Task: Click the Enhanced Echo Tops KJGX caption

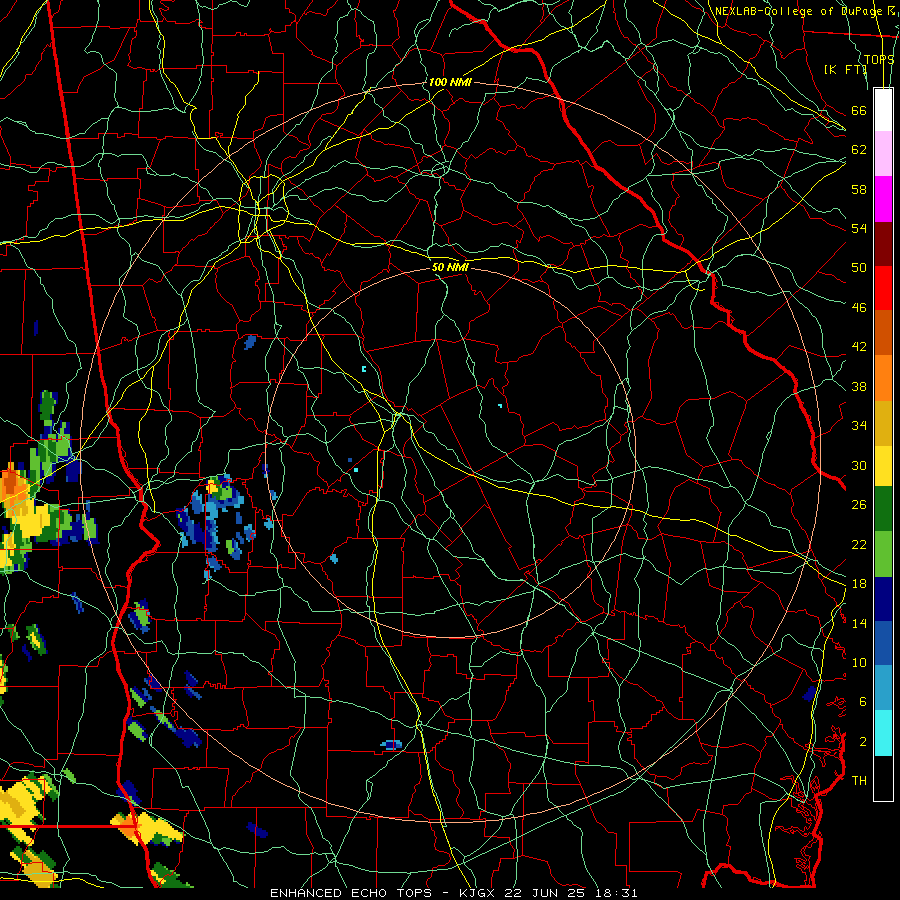Action: coord(453,893)
